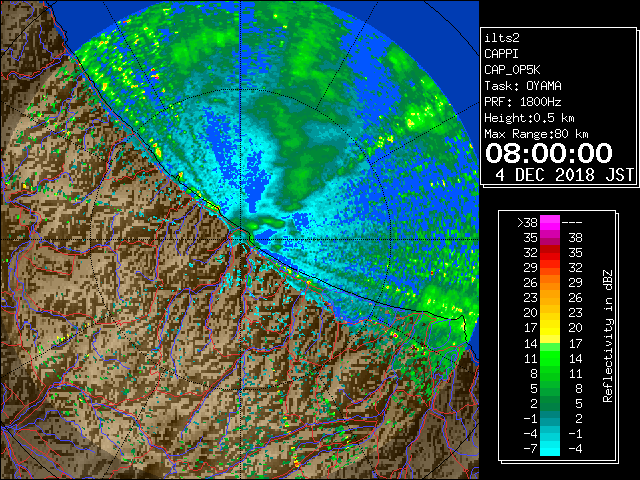Image resolution: width=640 pixels, height=480 pixels.
Task: Pick the orange 26 dBZ legend swatch
Action: pos(550,282)
